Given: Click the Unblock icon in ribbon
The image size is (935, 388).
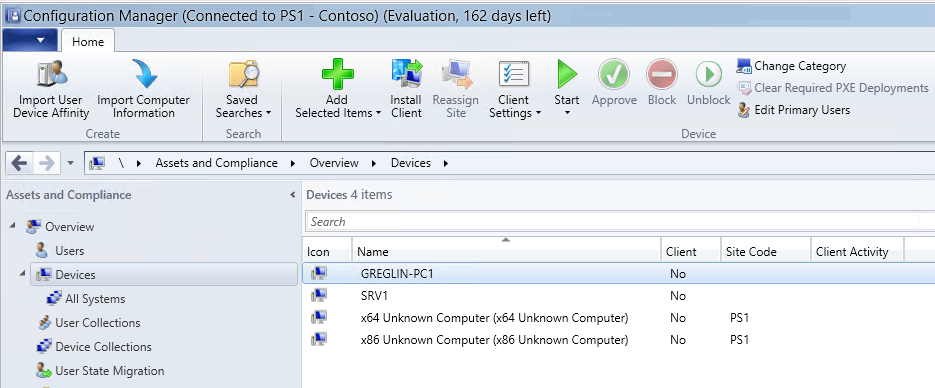Looking at the screenshot, I should pyautogui.click(x=708, y=75).
